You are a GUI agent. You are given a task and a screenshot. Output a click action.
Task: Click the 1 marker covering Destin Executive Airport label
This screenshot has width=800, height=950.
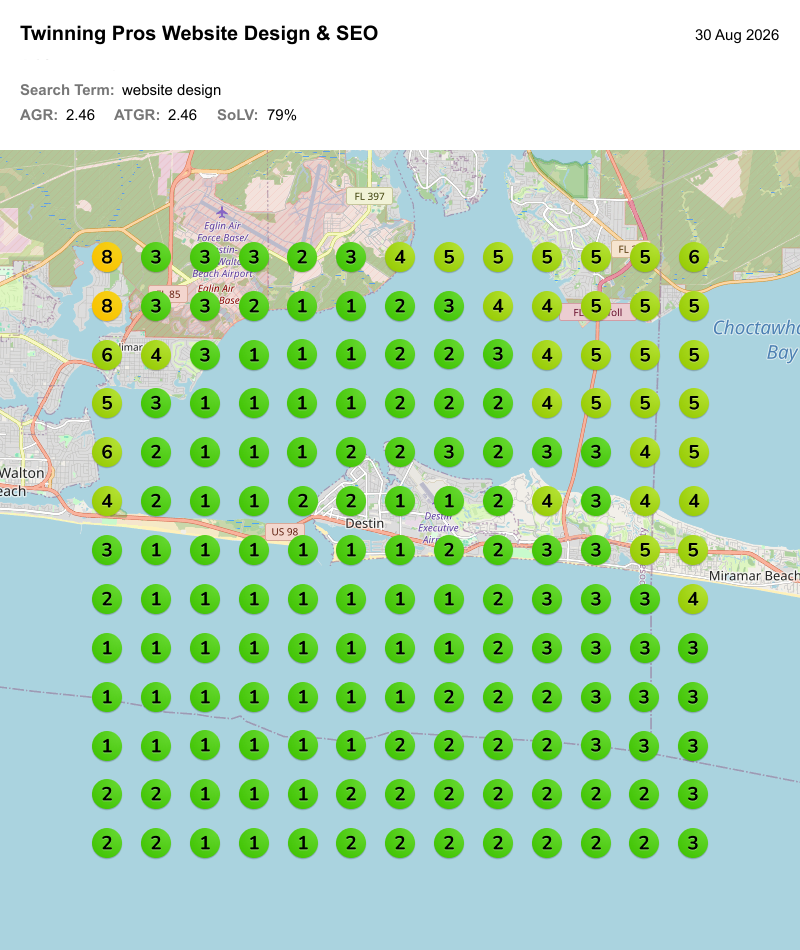click(x=448, y=501)
